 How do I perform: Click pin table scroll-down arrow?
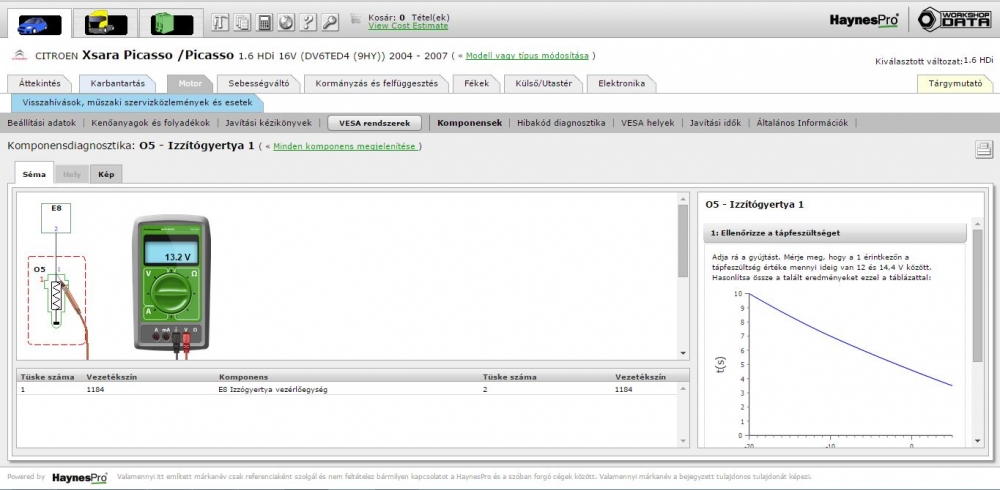tap(683, 441)
